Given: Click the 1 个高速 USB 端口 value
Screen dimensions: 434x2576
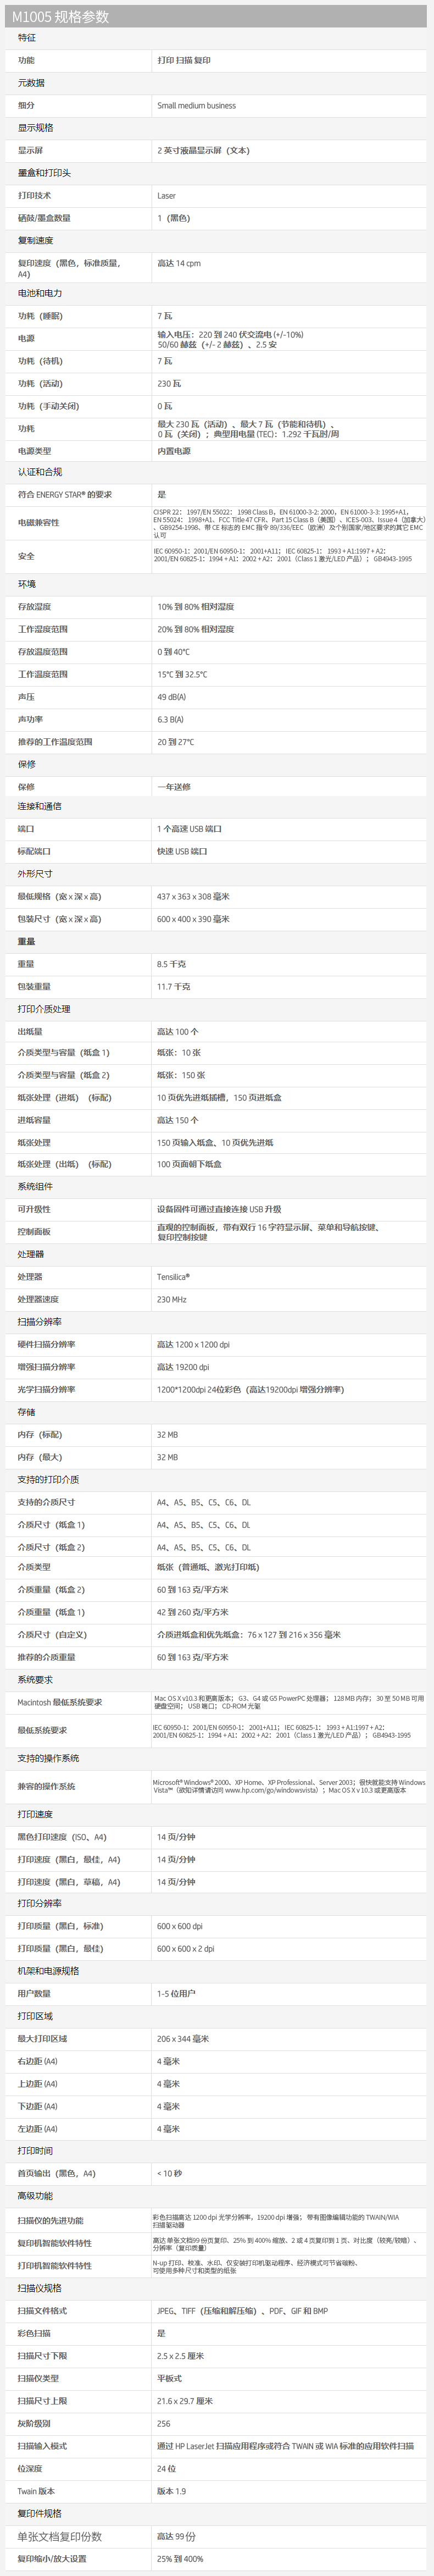Looking at the screenshot, I should [189, 829].
